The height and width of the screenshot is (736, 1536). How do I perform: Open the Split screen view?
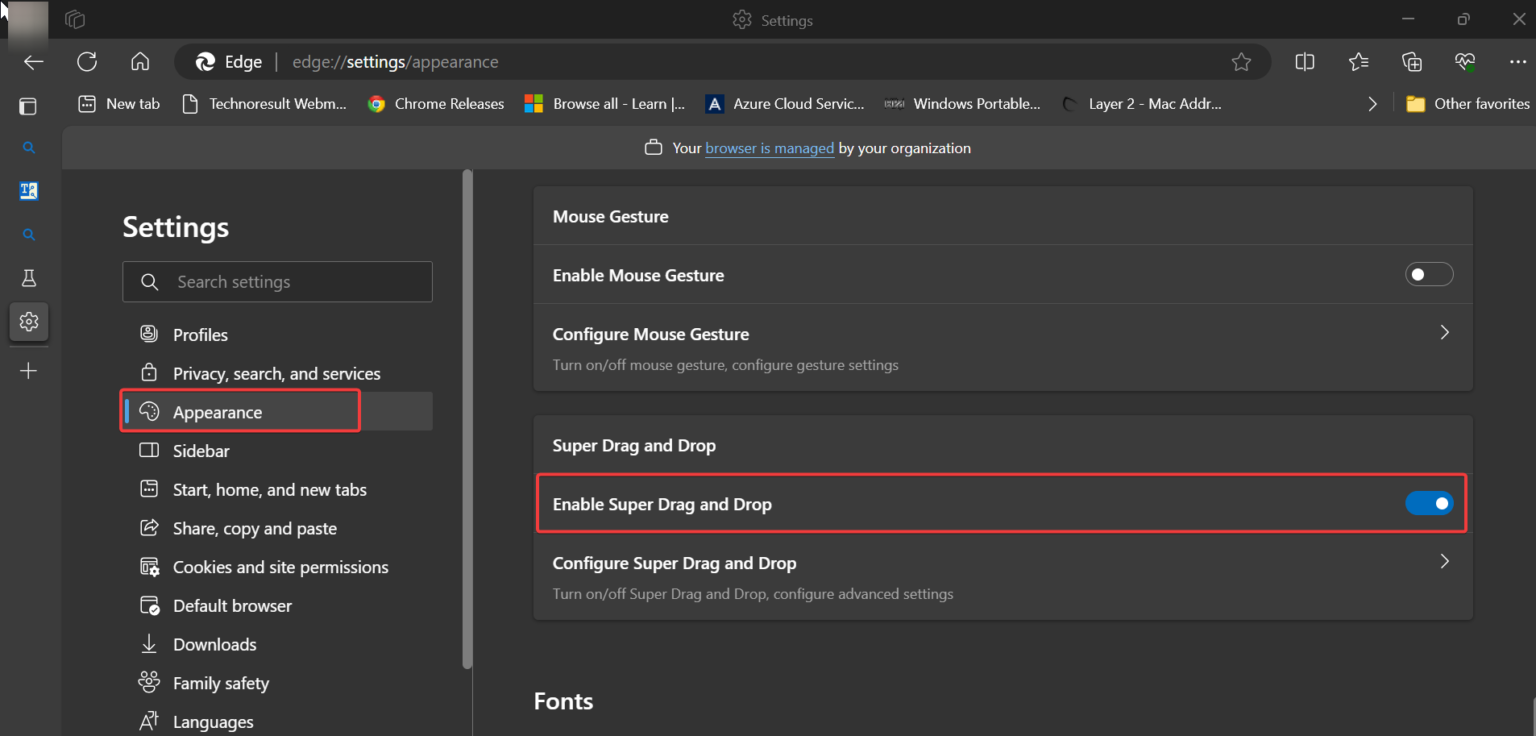coord(1304,61)
